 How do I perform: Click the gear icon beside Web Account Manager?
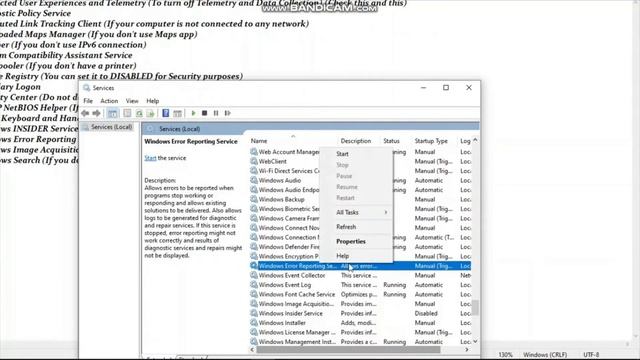pyautogui.click(x=254, y=152)
